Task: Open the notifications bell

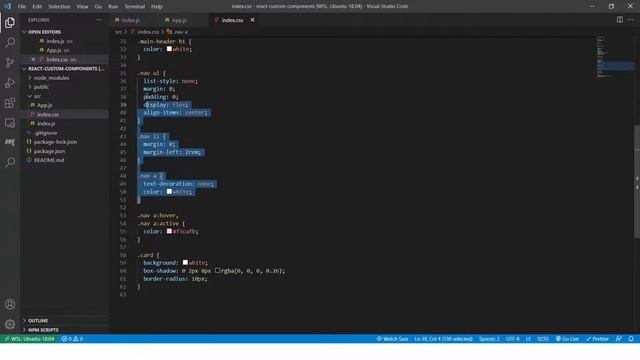Action: click(x=631, y=339)
